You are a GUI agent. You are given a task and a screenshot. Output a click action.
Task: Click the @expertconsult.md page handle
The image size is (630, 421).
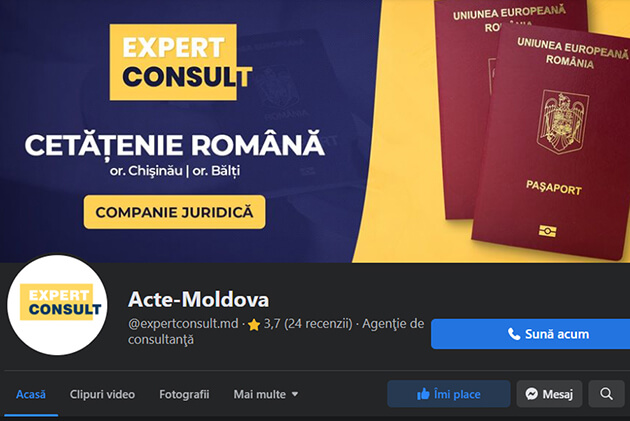(x=183, y=324)
